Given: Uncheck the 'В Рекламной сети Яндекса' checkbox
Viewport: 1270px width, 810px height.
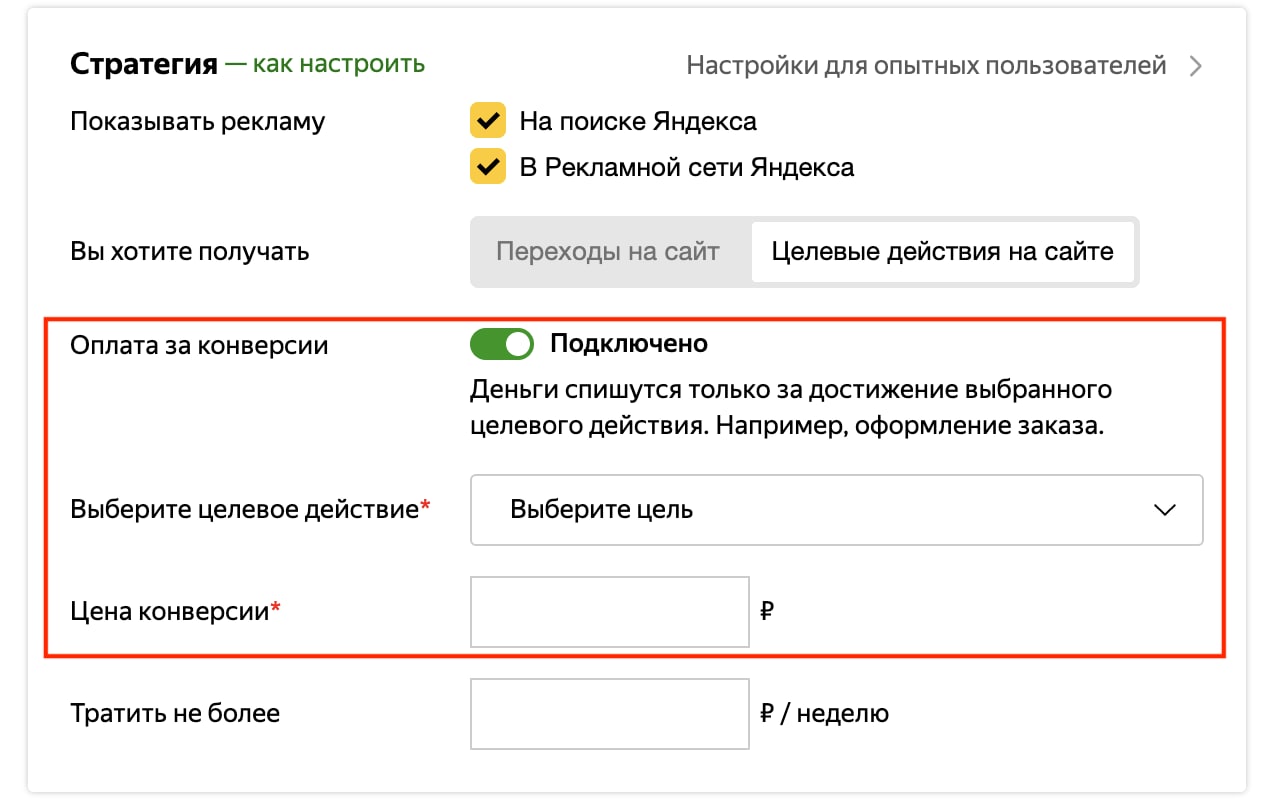Looking at the screenshot, I should coord(488,167).
